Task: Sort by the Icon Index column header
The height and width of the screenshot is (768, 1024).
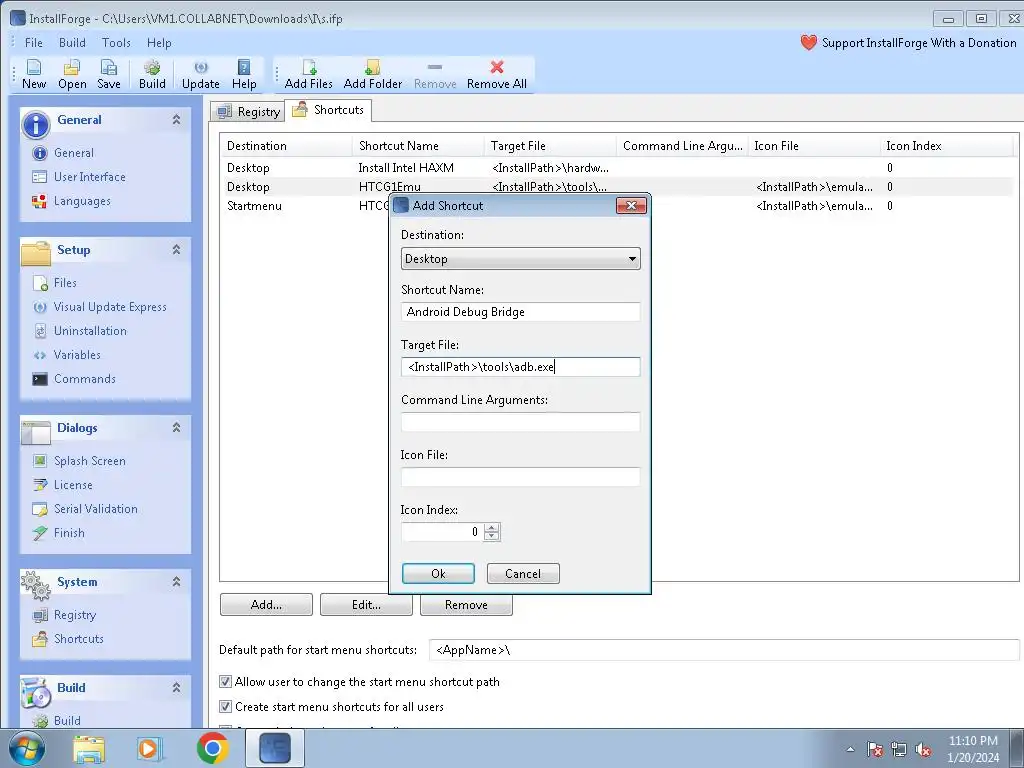Action: [x=946, y=146]
